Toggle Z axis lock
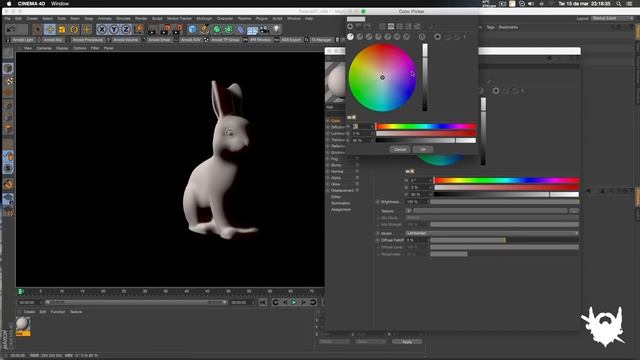 (126, 29)
